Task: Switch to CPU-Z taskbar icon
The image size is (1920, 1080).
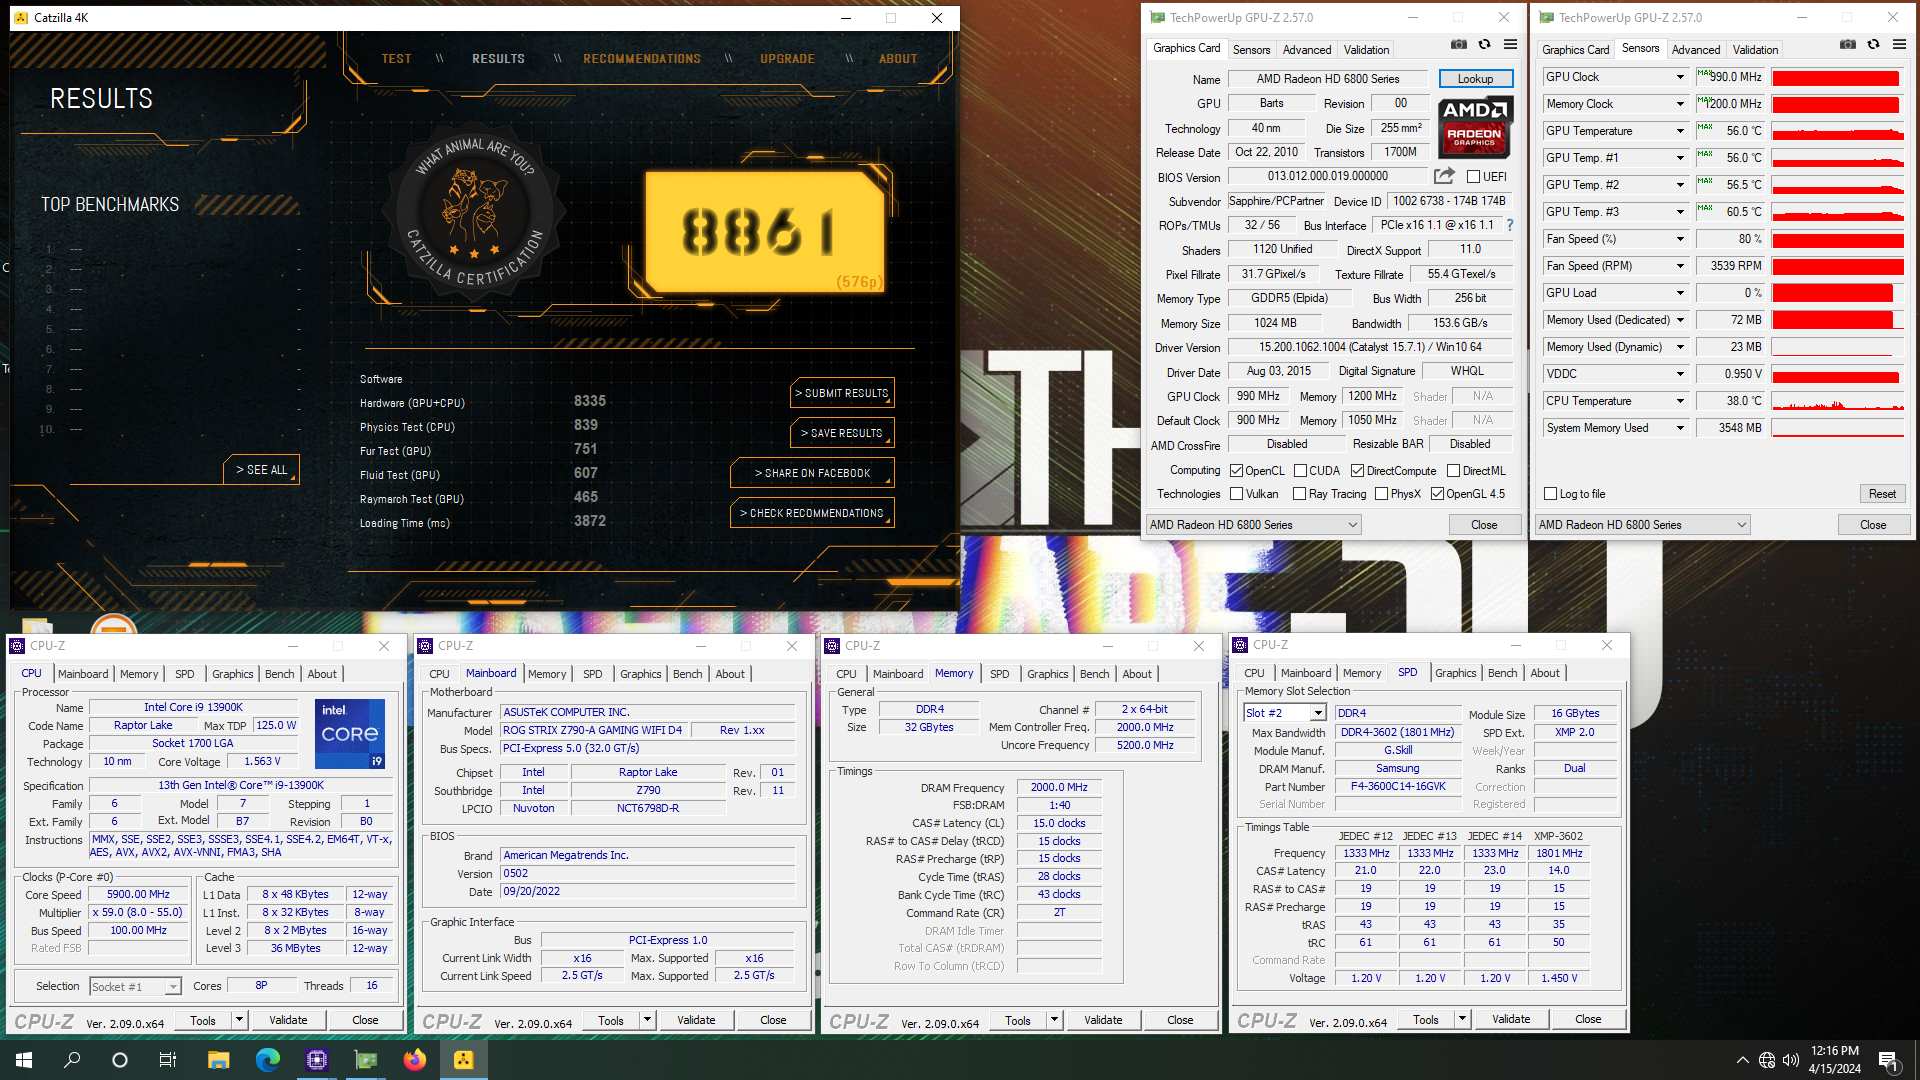Action: [x=317, y=1060]
